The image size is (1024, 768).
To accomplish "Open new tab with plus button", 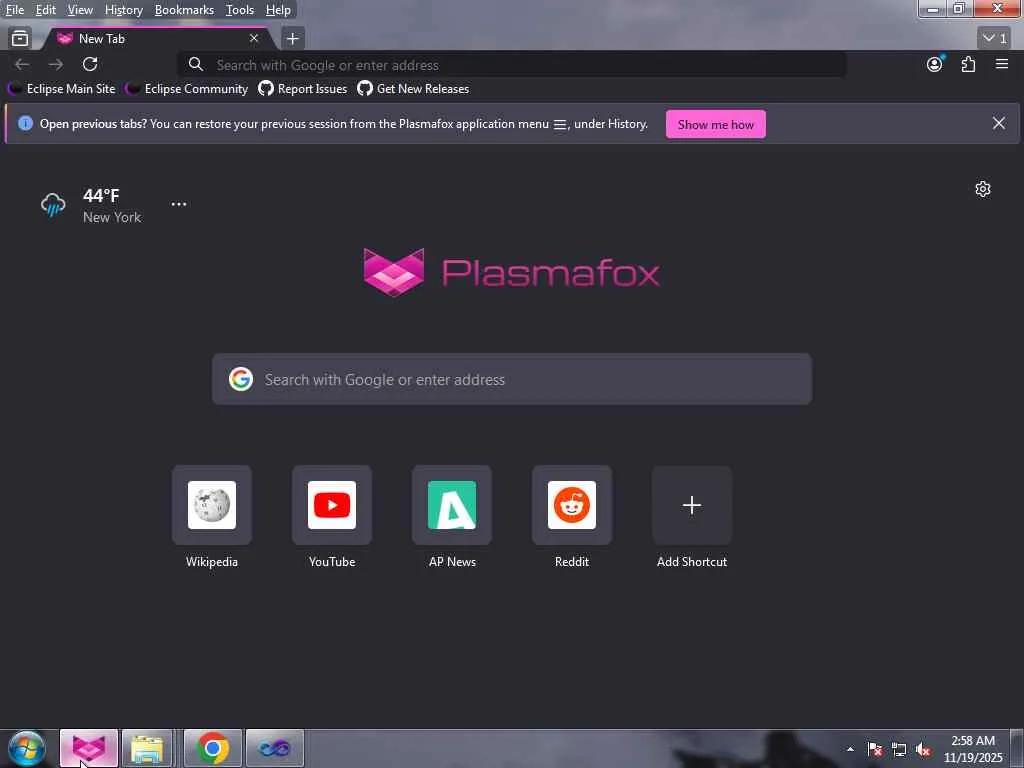I will [x=293, y=39].
